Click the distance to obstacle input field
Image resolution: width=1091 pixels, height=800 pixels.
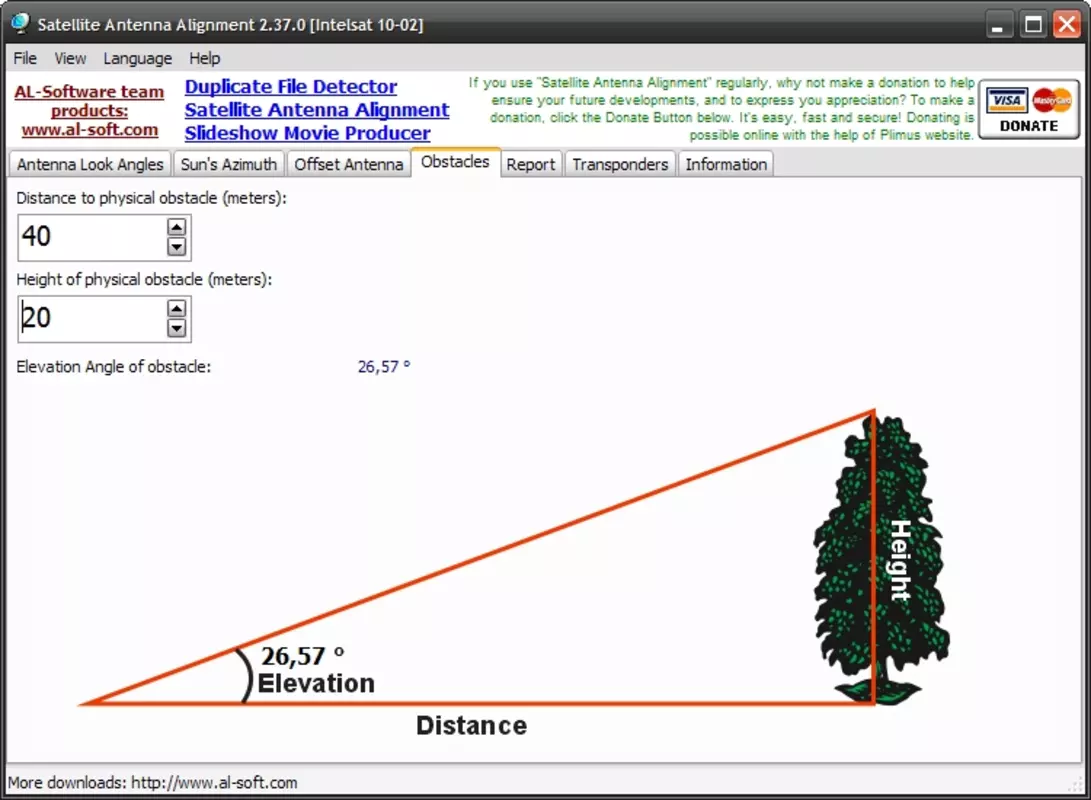click(x=92, y=237)
